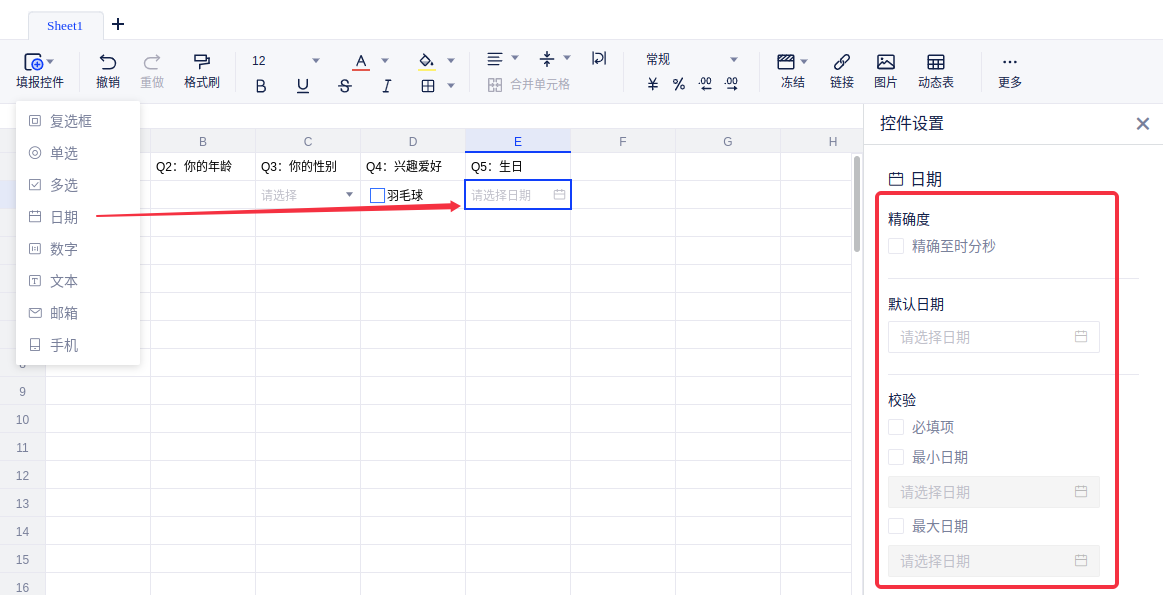Open the font size dropdown

pyautogui.click(x=316, y=60)
